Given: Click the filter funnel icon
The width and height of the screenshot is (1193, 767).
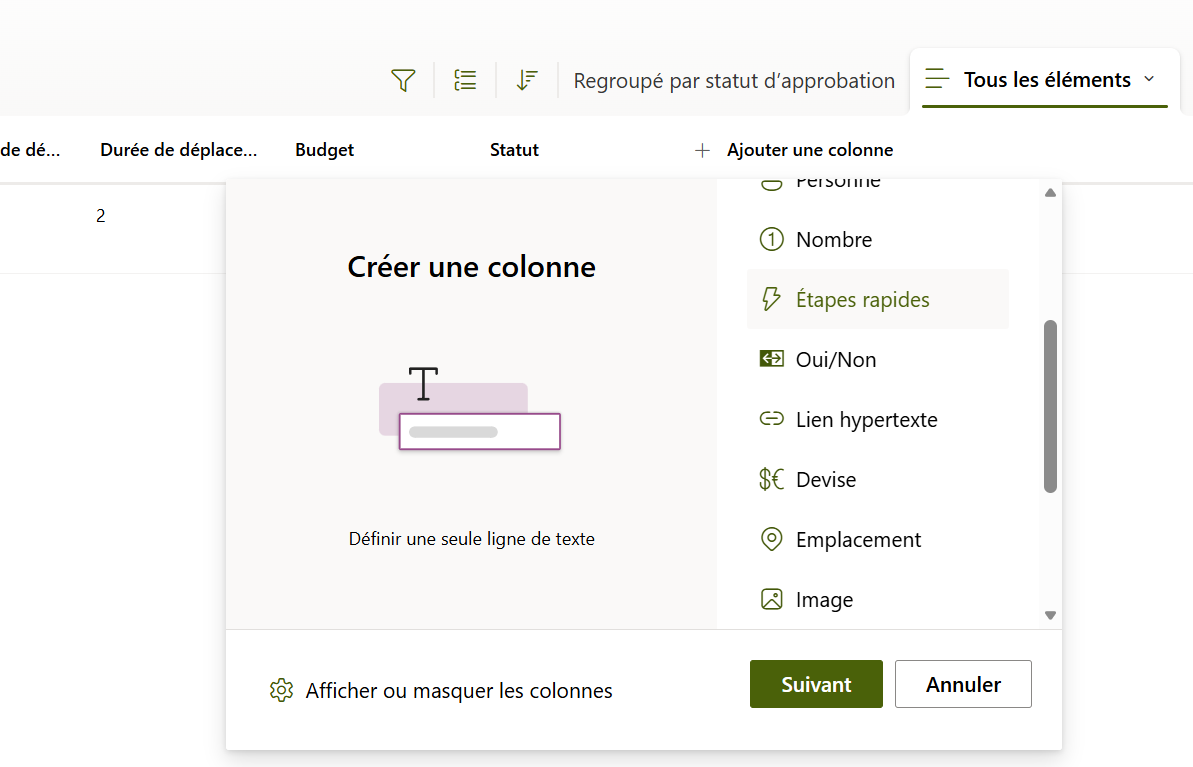Looking at the screenshot, I should pyautogui.click(x=403, y=81).
